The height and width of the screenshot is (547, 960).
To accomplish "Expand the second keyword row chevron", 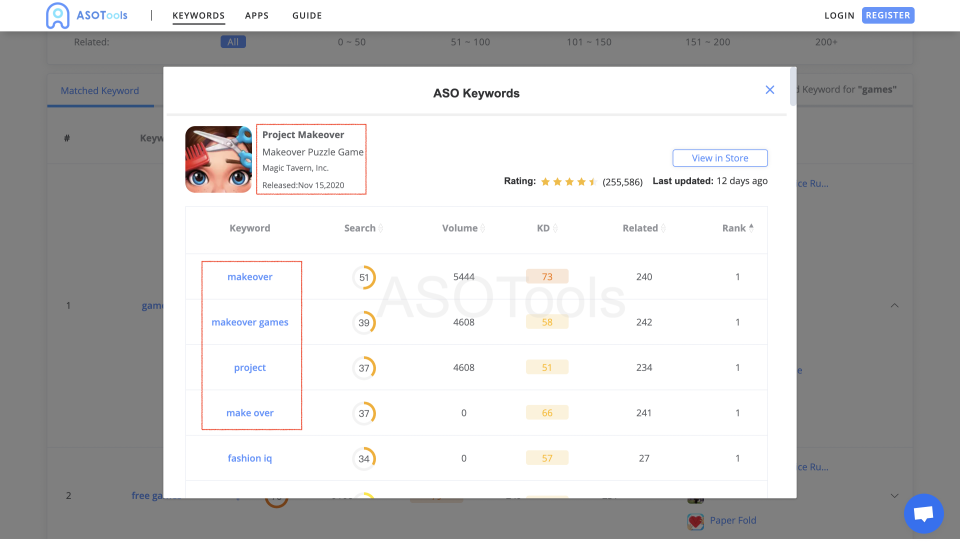I will point(894,496).
